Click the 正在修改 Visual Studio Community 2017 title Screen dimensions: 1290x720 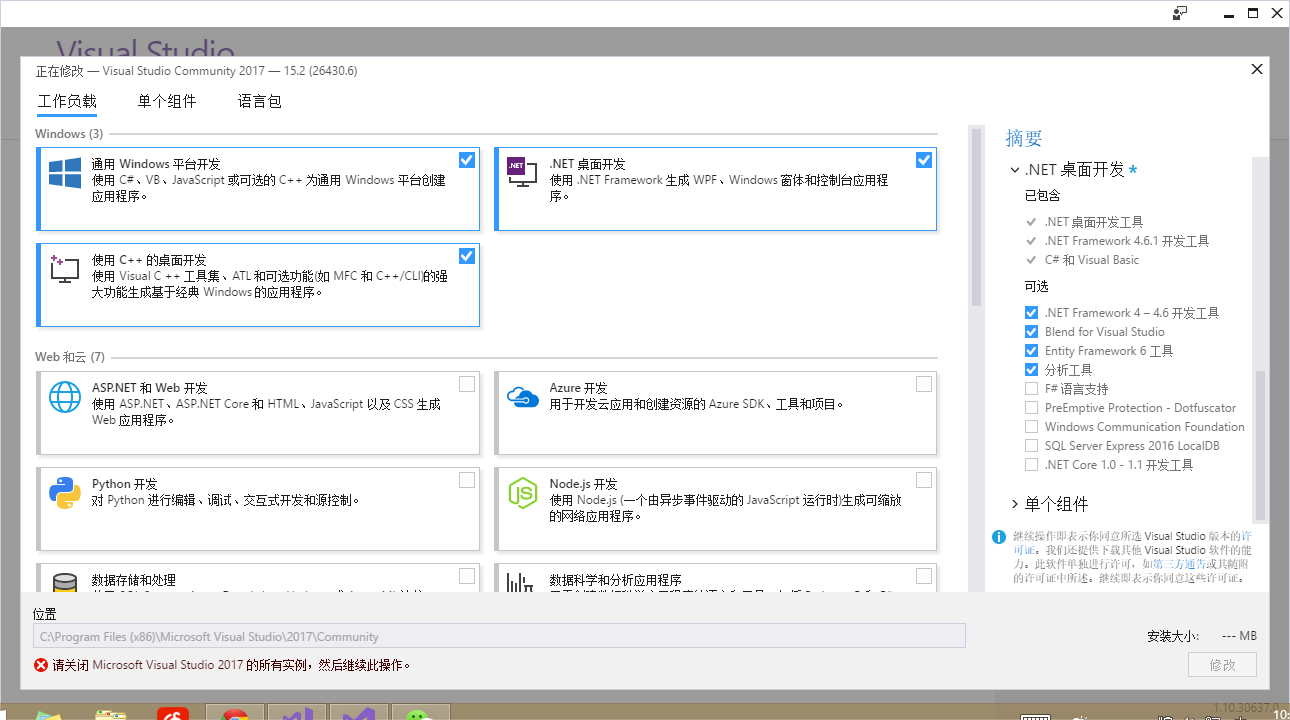coord(197,71)
